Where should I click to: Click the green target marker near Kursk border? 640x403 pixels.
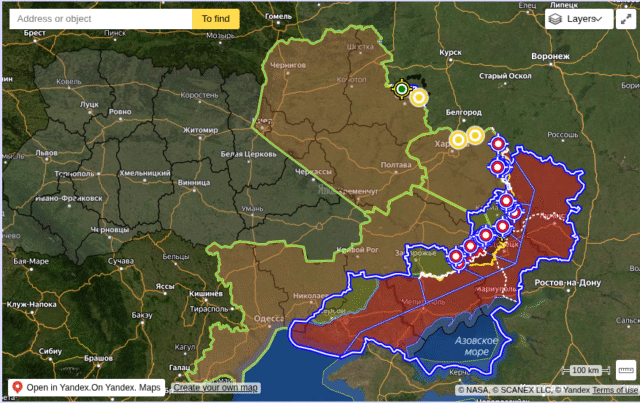pos(402,89)
